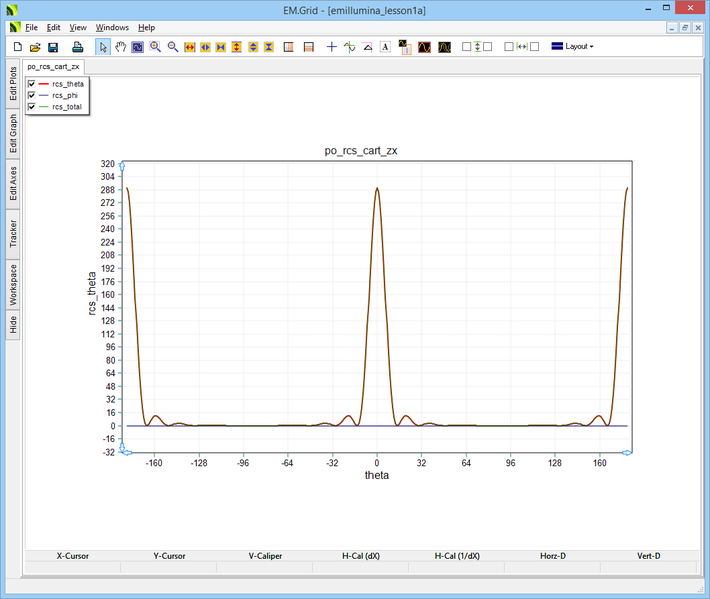Select the po_rcs_cart_zx tab
The image size is (710, 599).
(54, 66)
